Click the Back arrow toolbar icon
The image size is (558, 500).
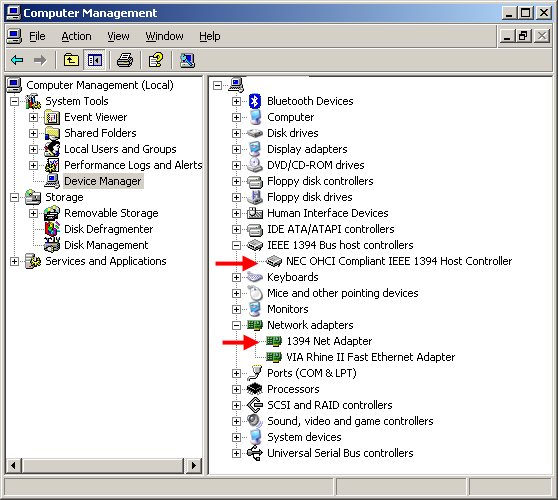(17, 60)
